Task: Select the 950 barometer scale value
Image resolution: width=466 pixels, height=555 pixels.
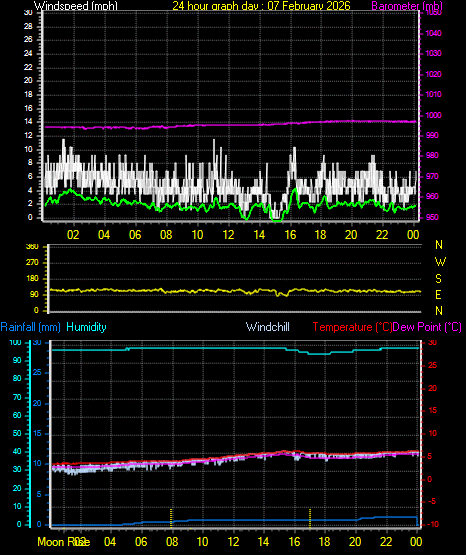Action: pos(432,217)
